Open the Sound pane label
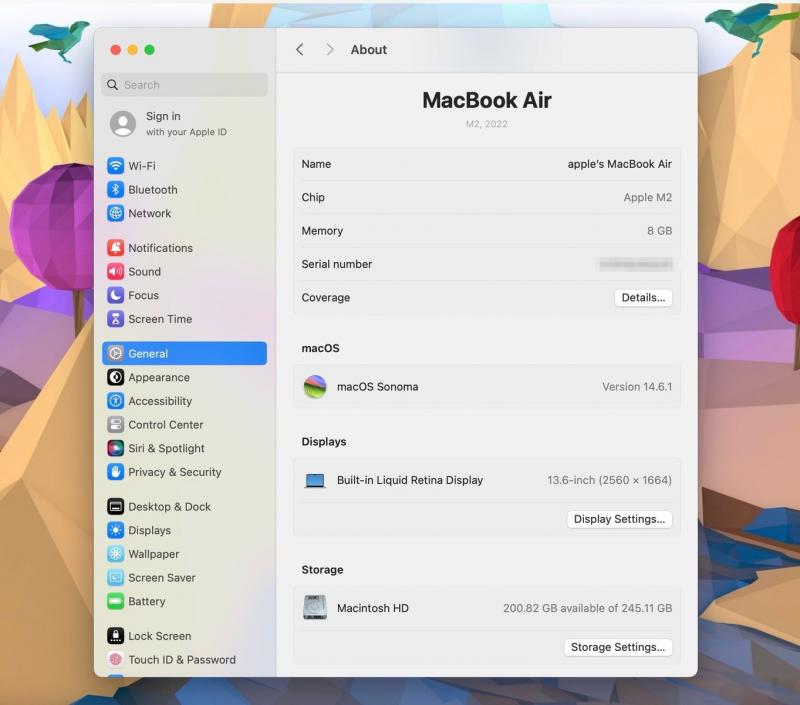 [x=144, y=271]
